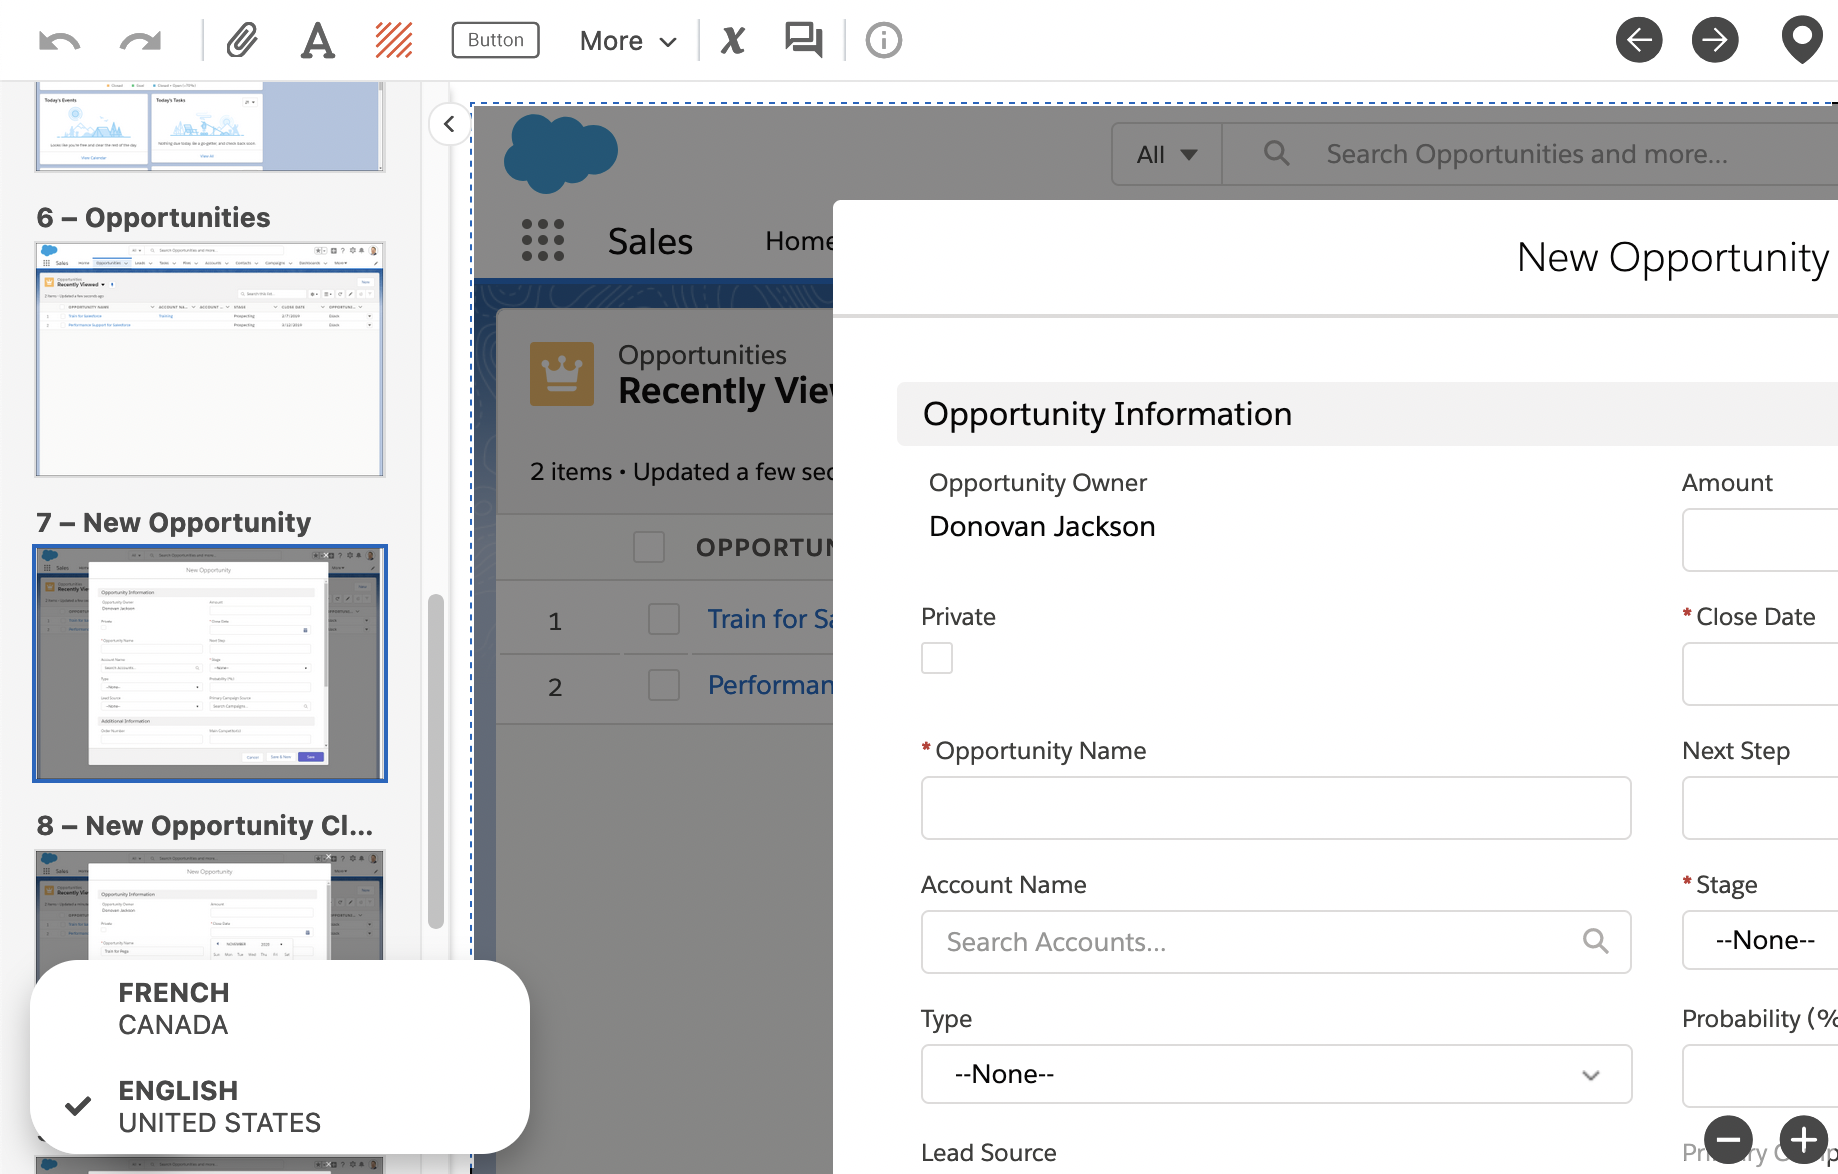This screenshot has height=1174, width=1838.
Task: Go to next step with right arrow
Action: coord(1714,41)
